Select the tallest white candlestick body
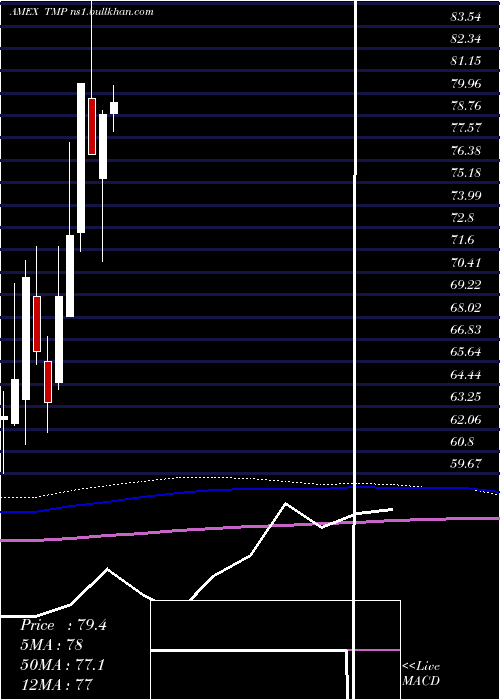Viewport: 500px width, 700px height. click(x=81, y=158)
